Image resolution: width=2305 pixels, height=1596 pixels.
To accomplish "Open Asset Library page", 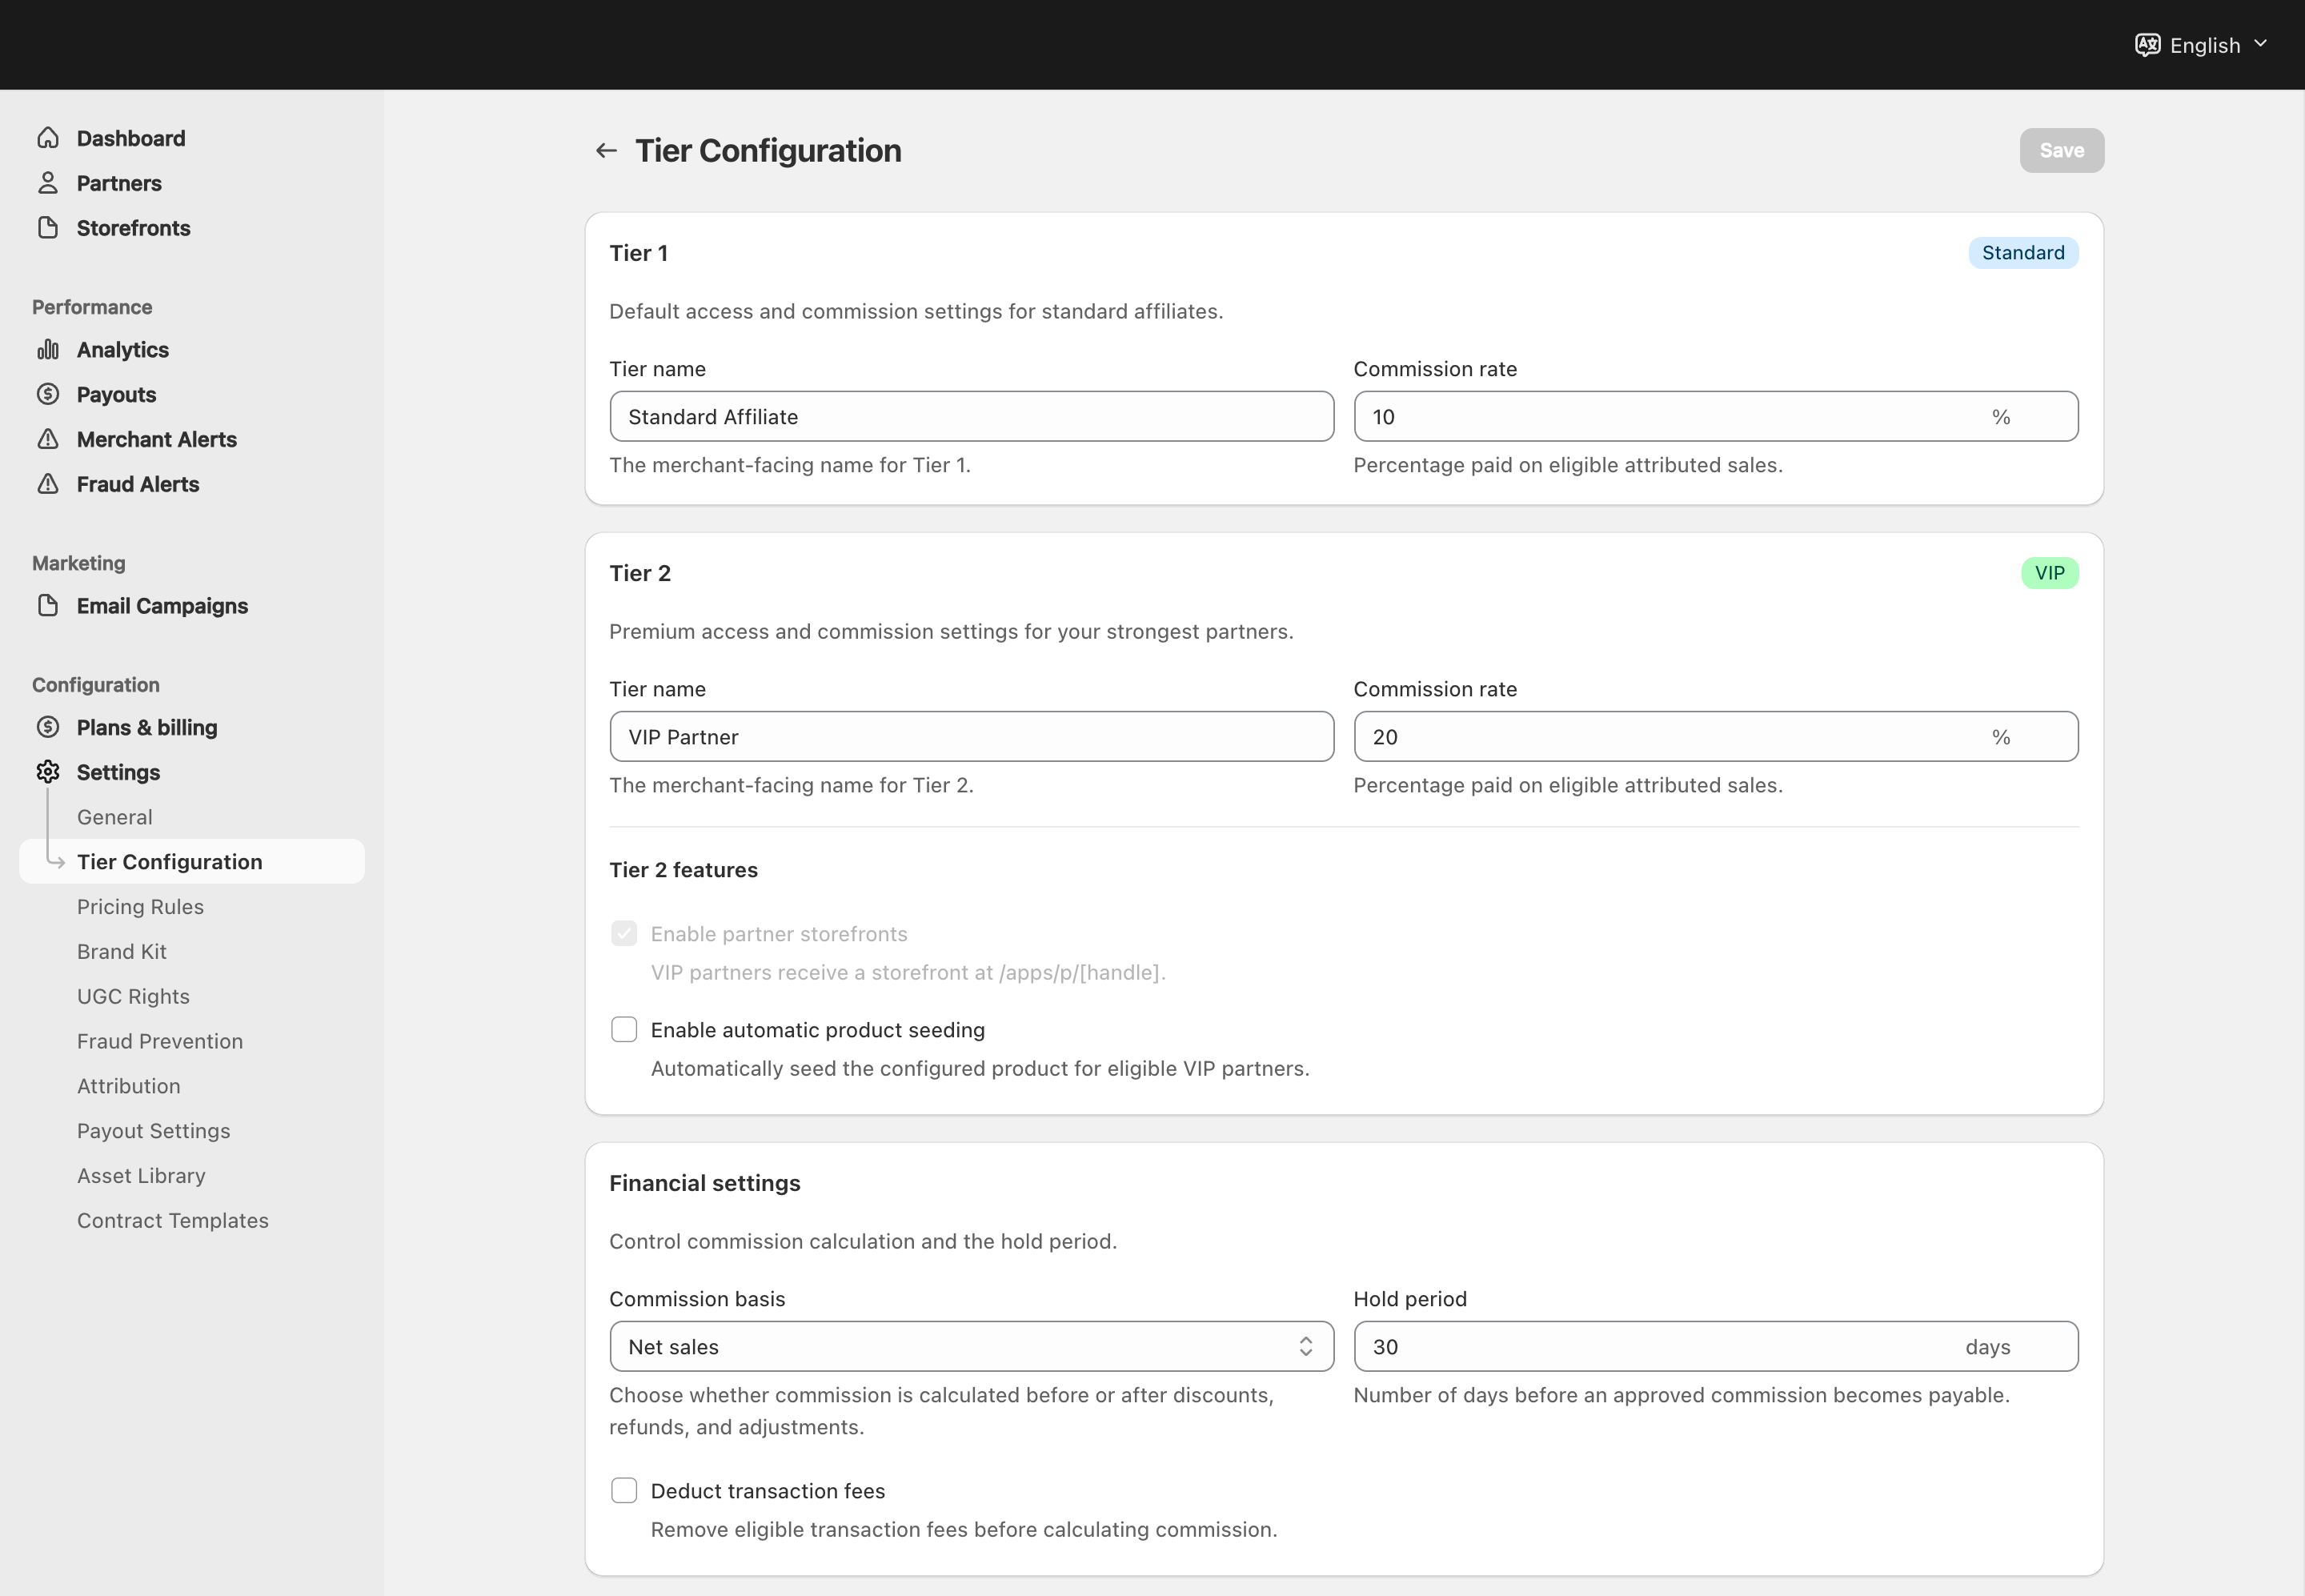I will tap(142, 1176).
